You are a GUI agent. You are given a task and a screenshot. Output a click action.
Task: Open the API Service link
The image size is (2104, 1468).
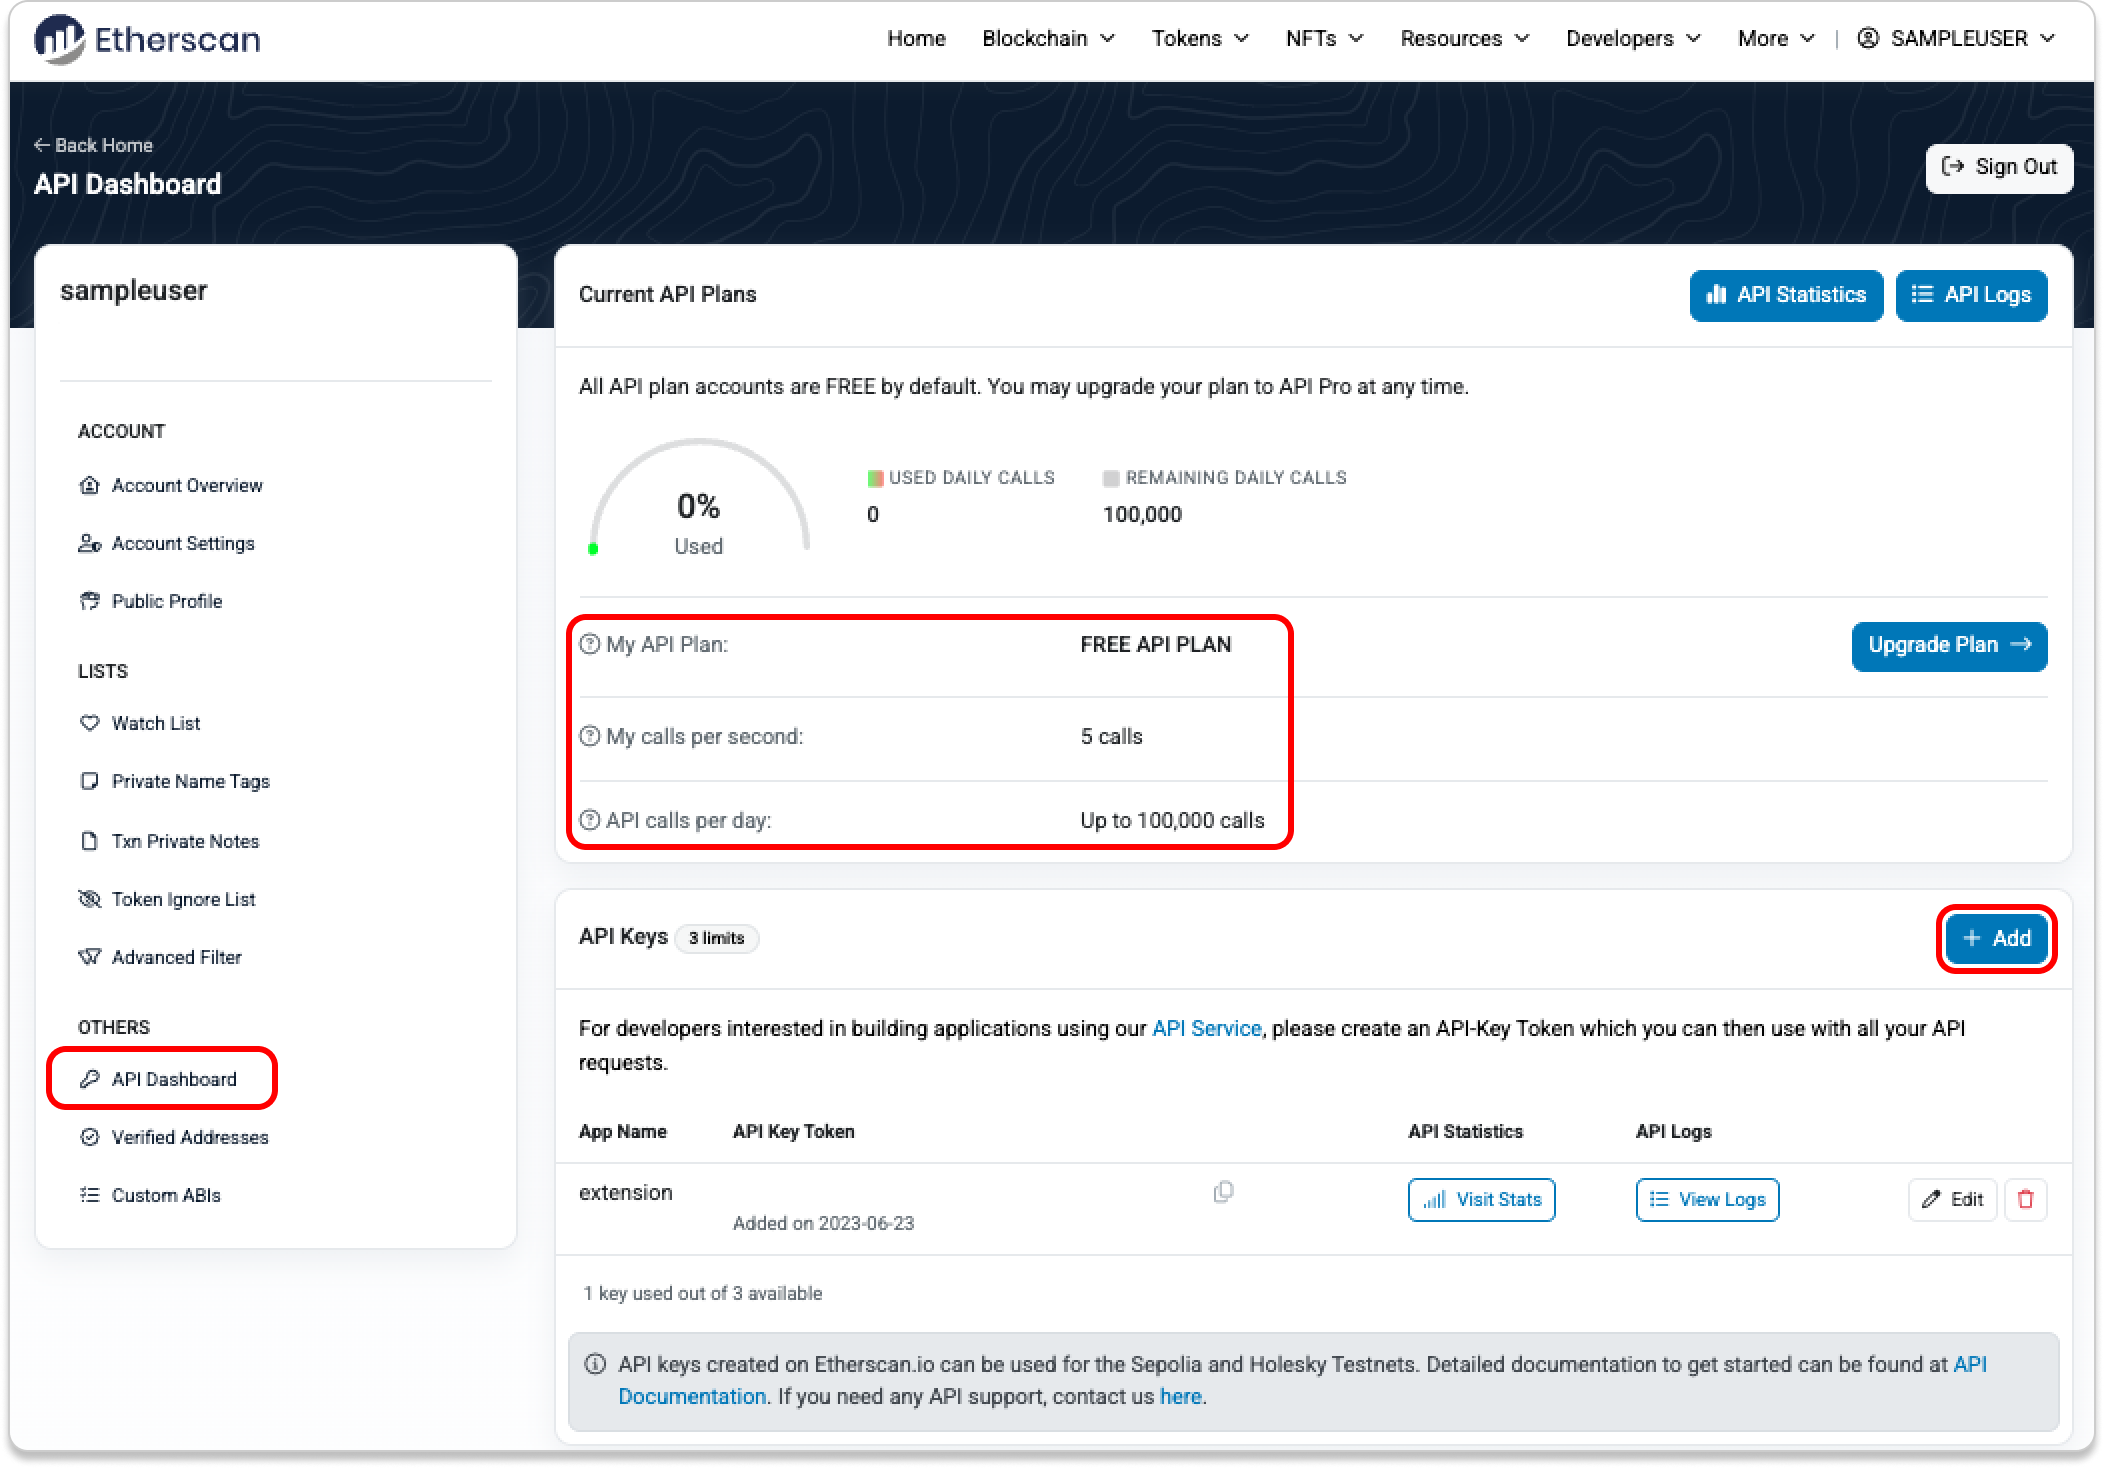point(1206,1028)
